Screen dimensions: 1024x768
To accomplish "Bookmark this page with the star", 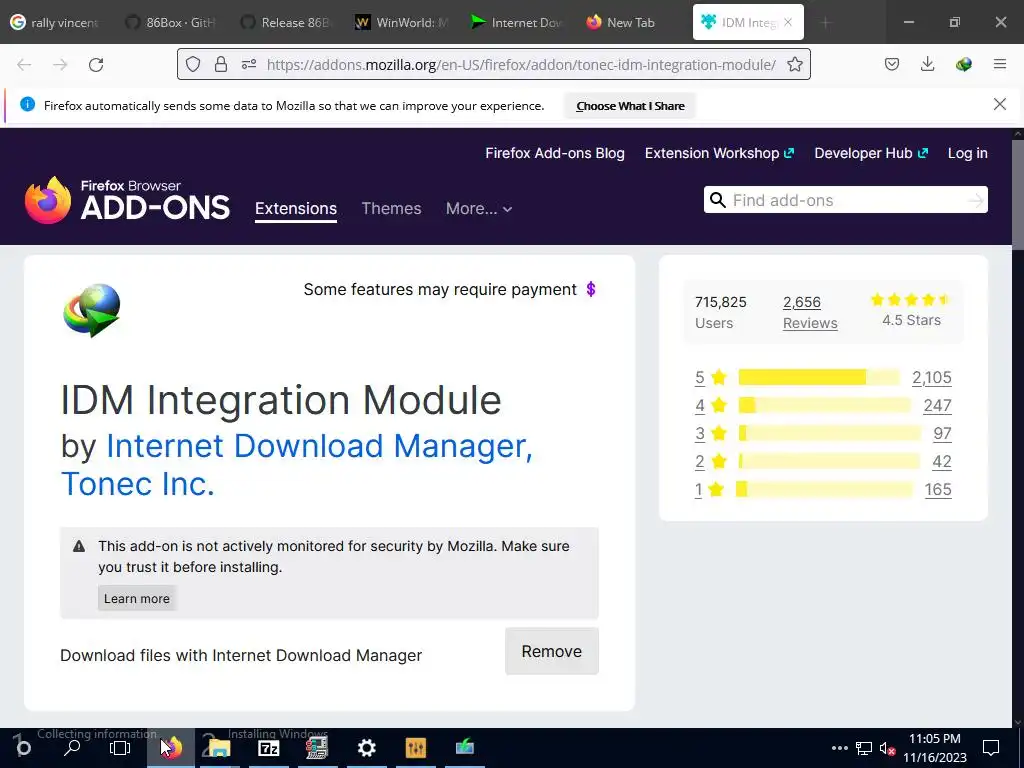I will [x=795, y=64].
